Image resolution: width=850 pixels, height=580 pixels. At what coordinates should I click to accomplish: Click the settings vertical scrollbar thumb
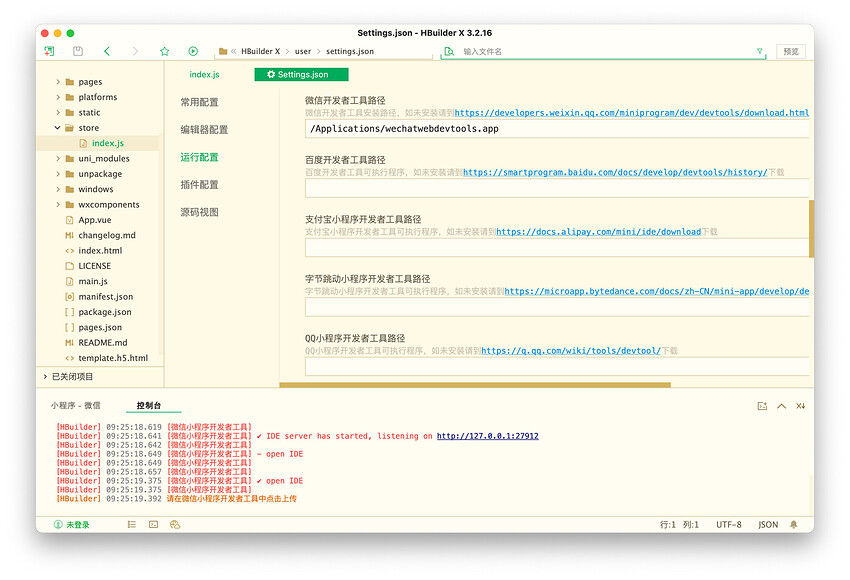point(811,229)
